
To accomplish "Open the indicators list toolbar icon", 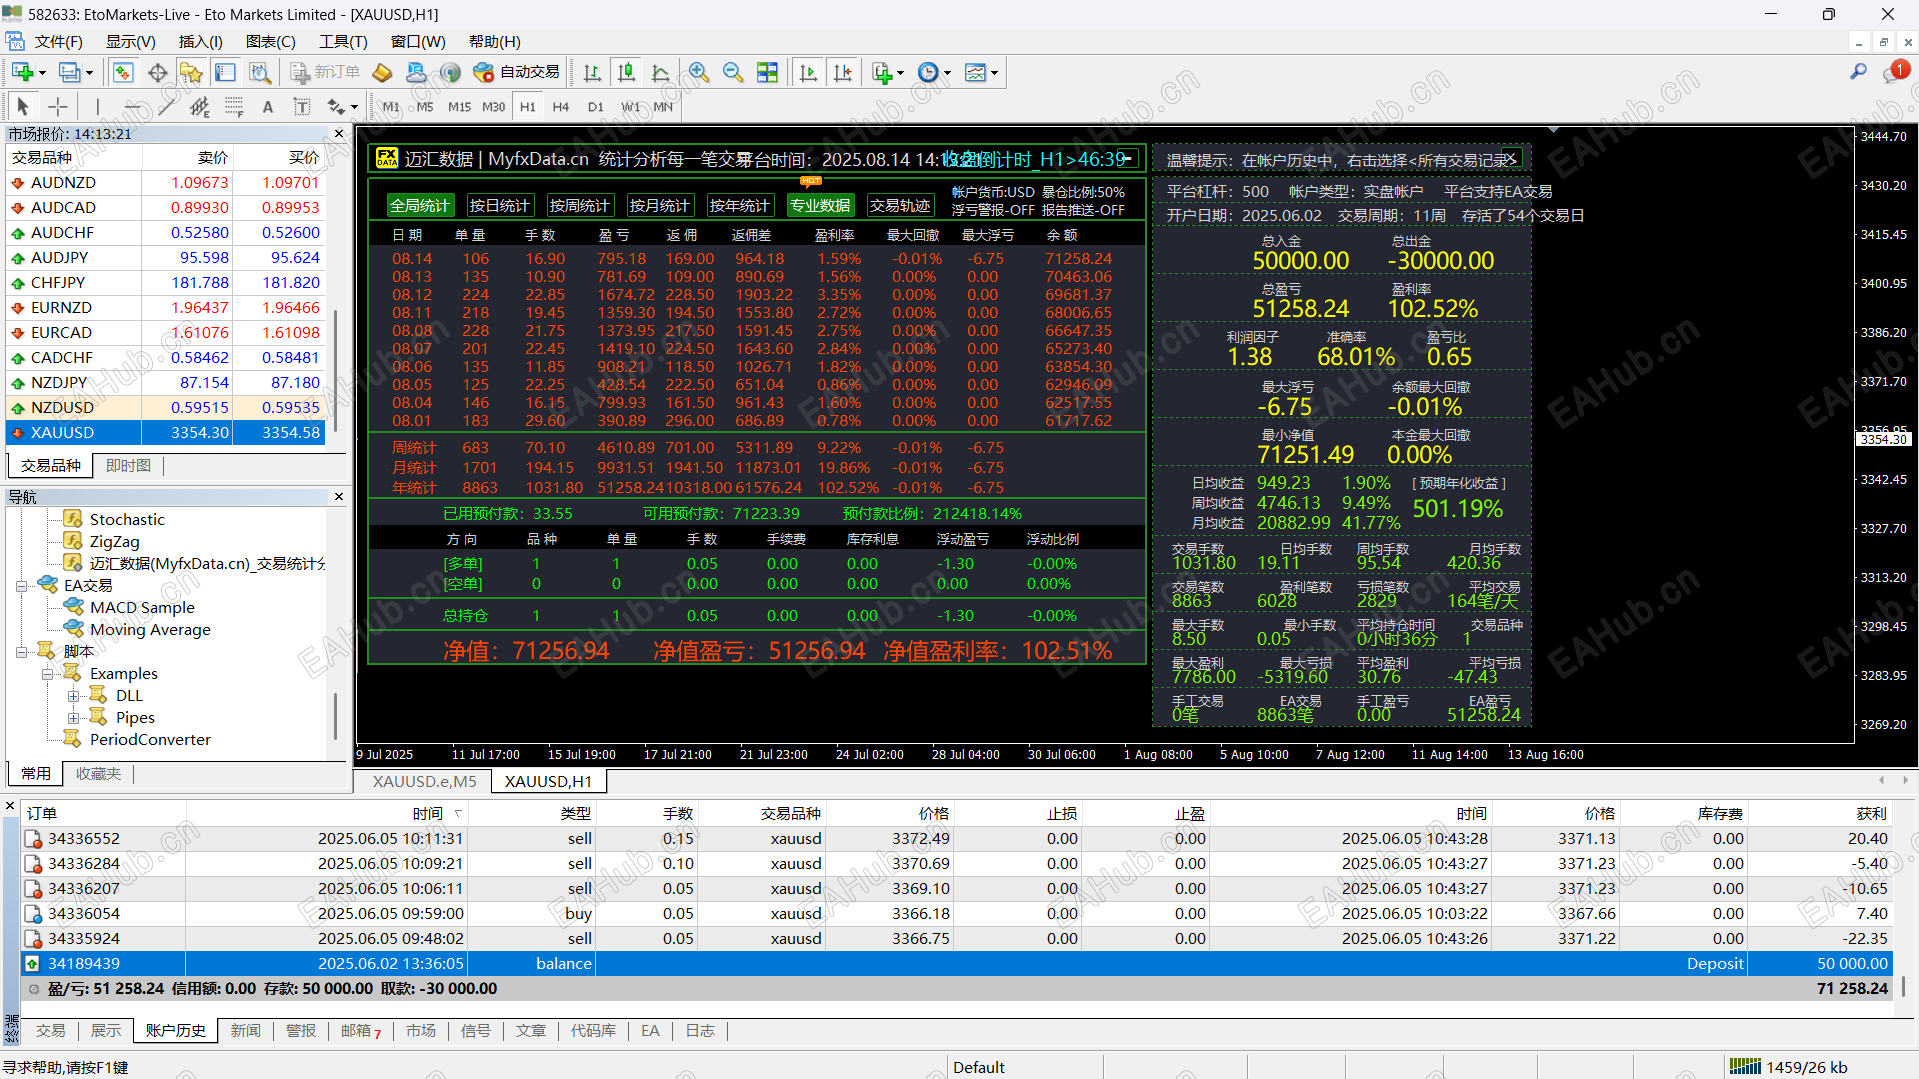I will [881, 72].
